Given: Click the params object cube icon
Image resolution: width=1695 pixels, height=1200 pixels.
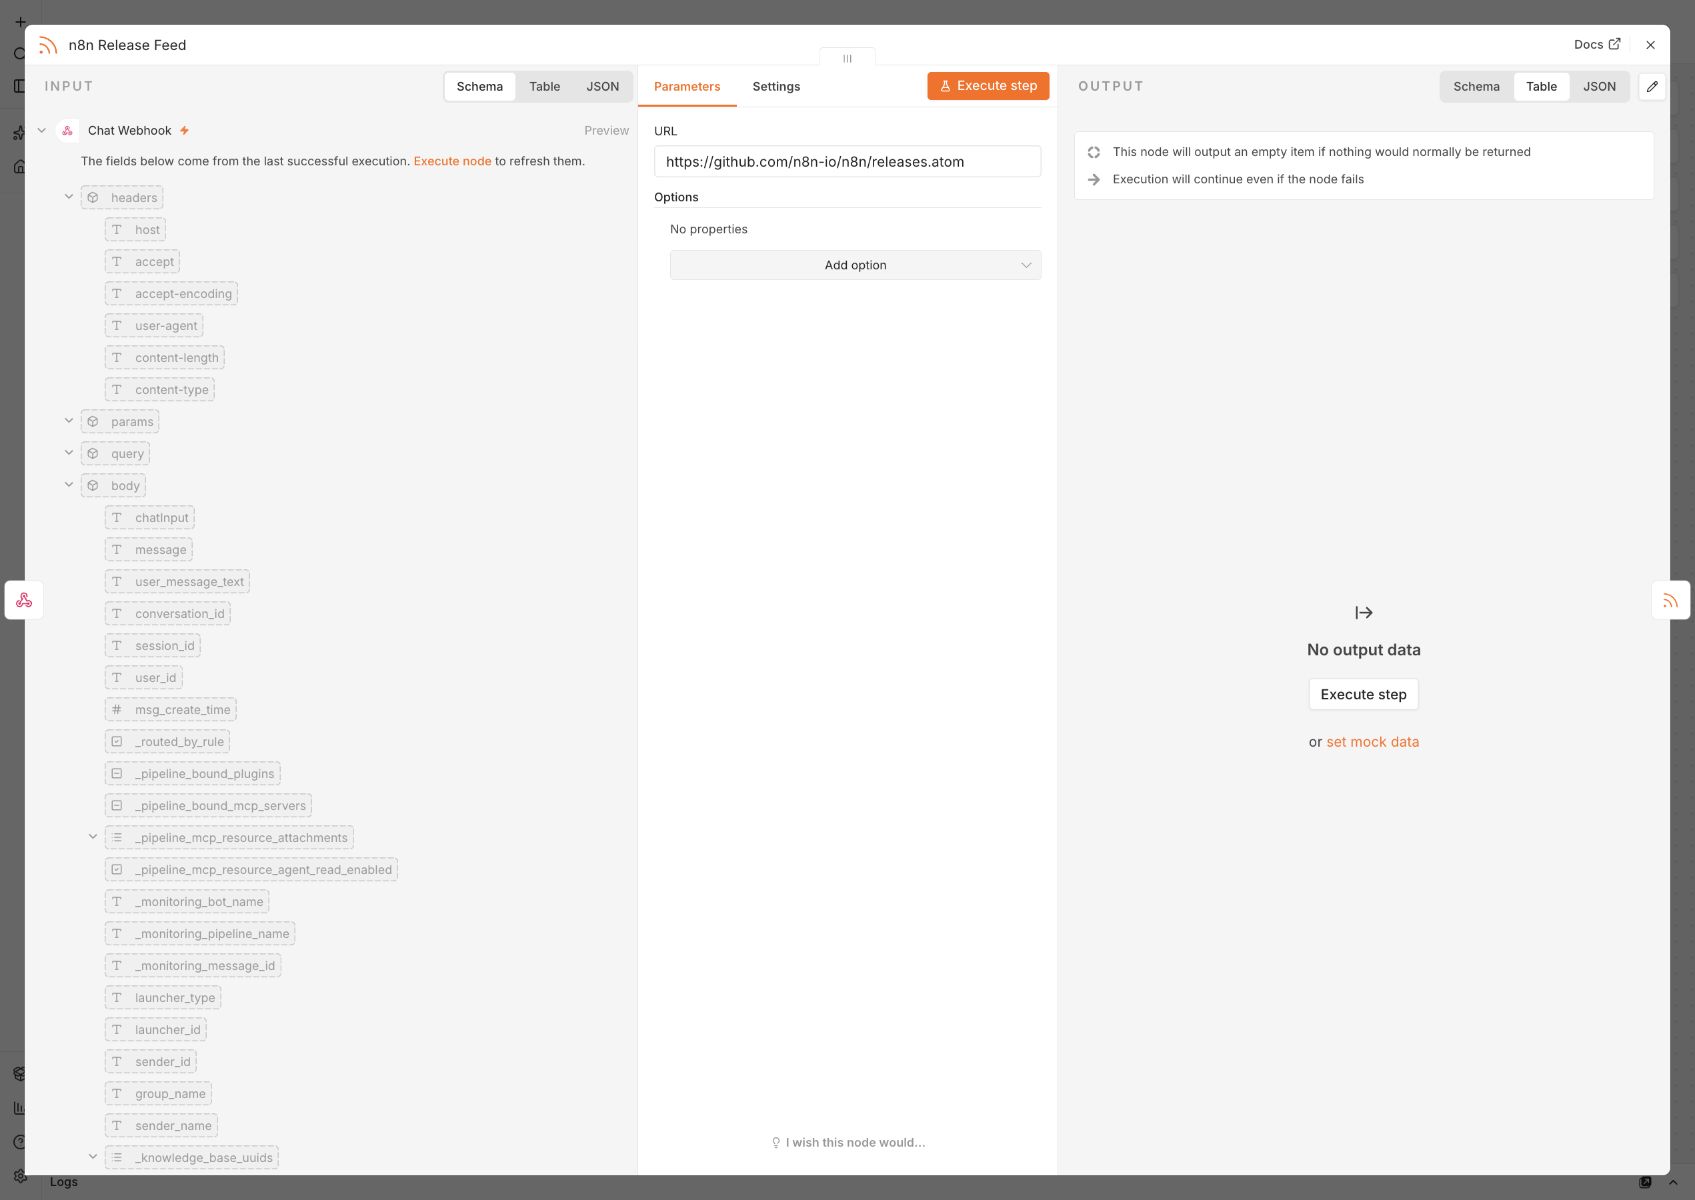Looking at the screenshot, I should coord(93,422).
